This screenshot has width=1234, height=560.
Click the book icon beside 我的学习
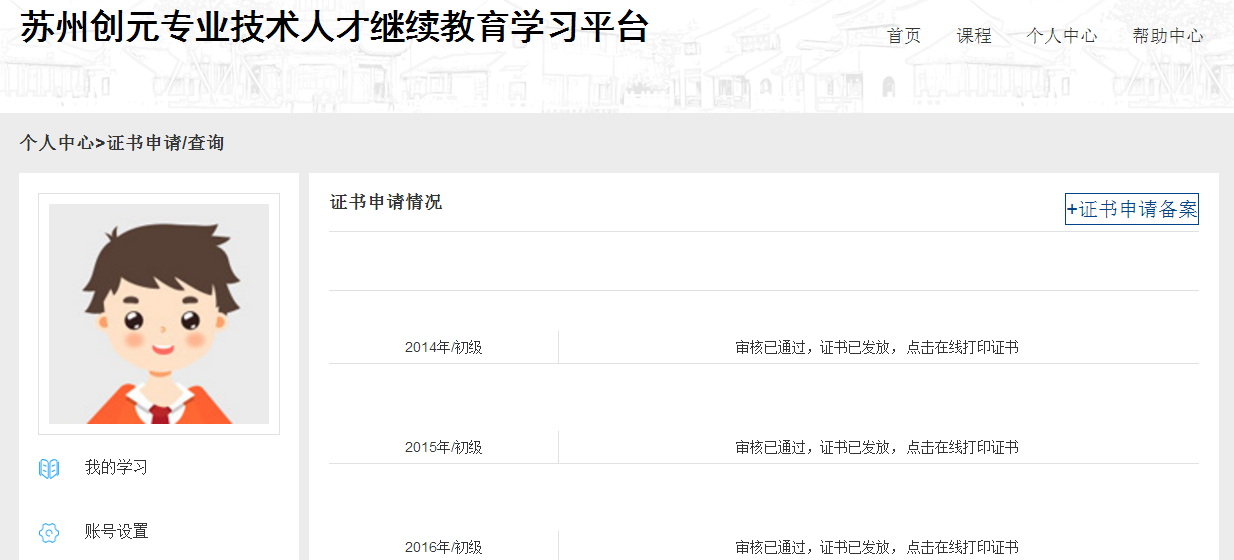tap(49, 468)
